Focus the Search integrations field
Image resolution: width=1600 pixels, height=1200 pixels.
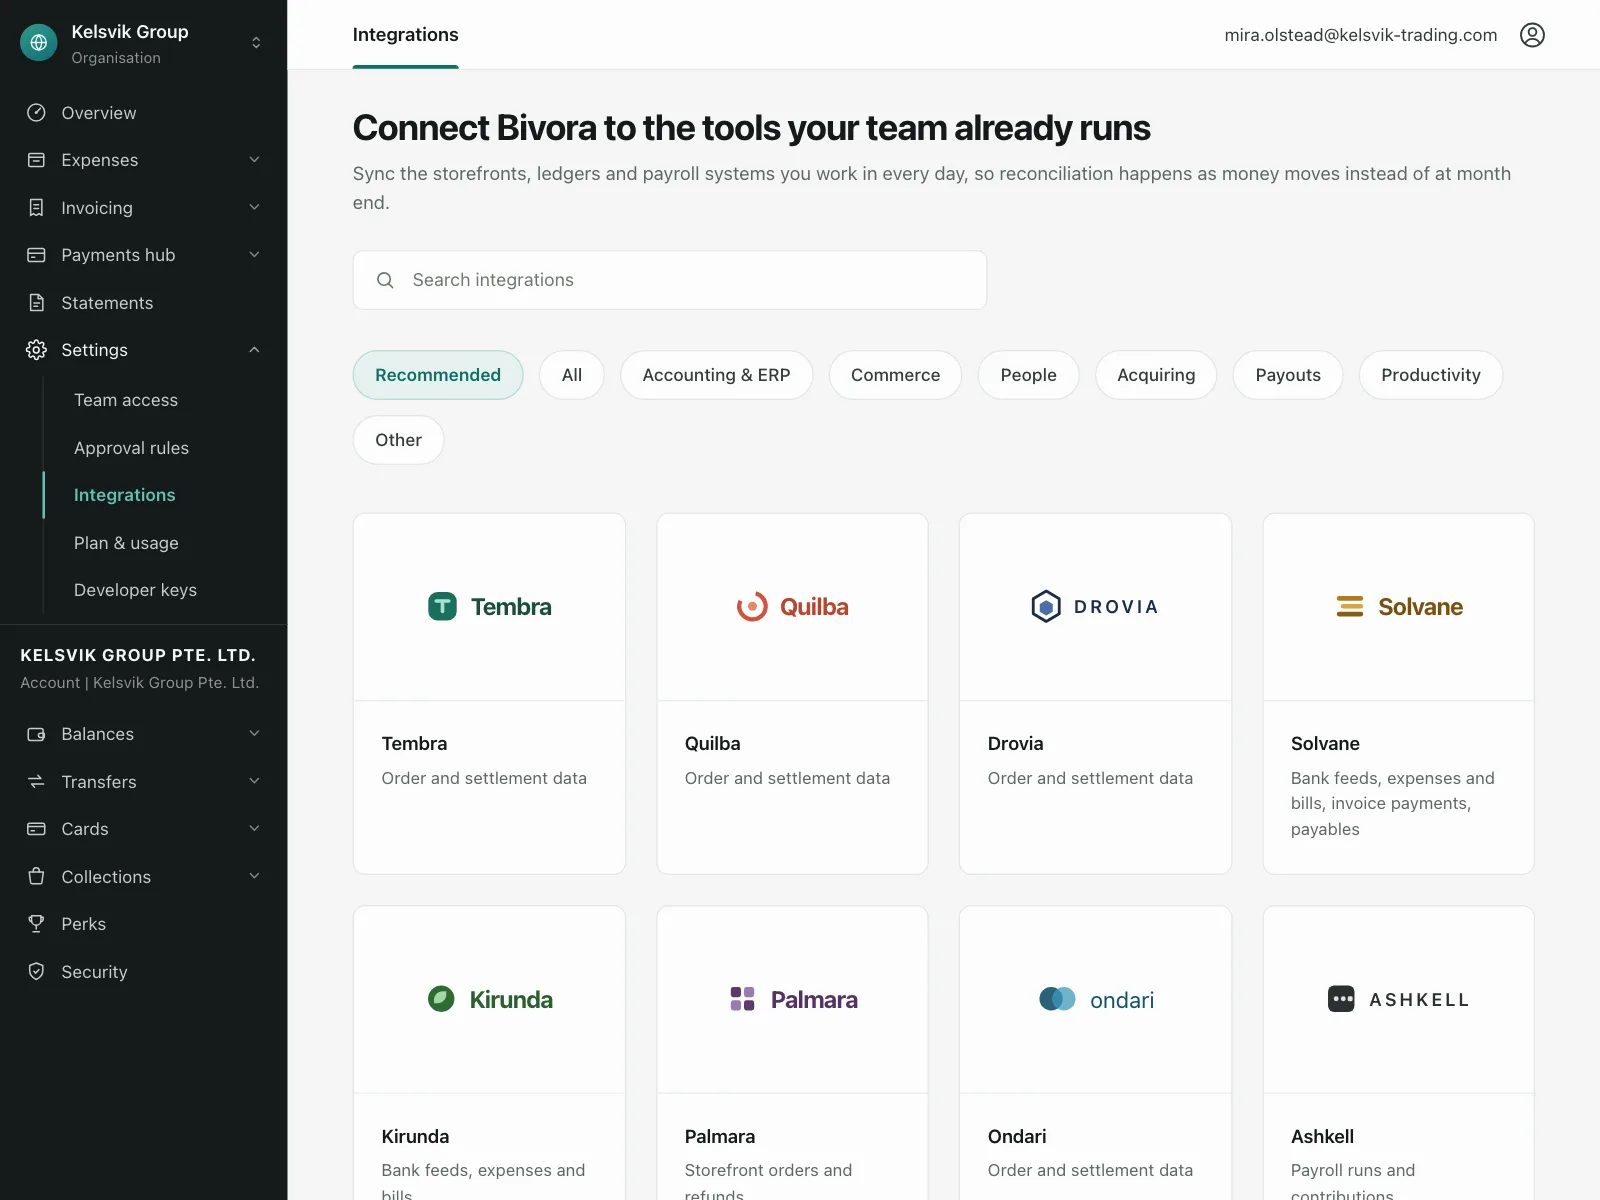(x=670, y=280)
